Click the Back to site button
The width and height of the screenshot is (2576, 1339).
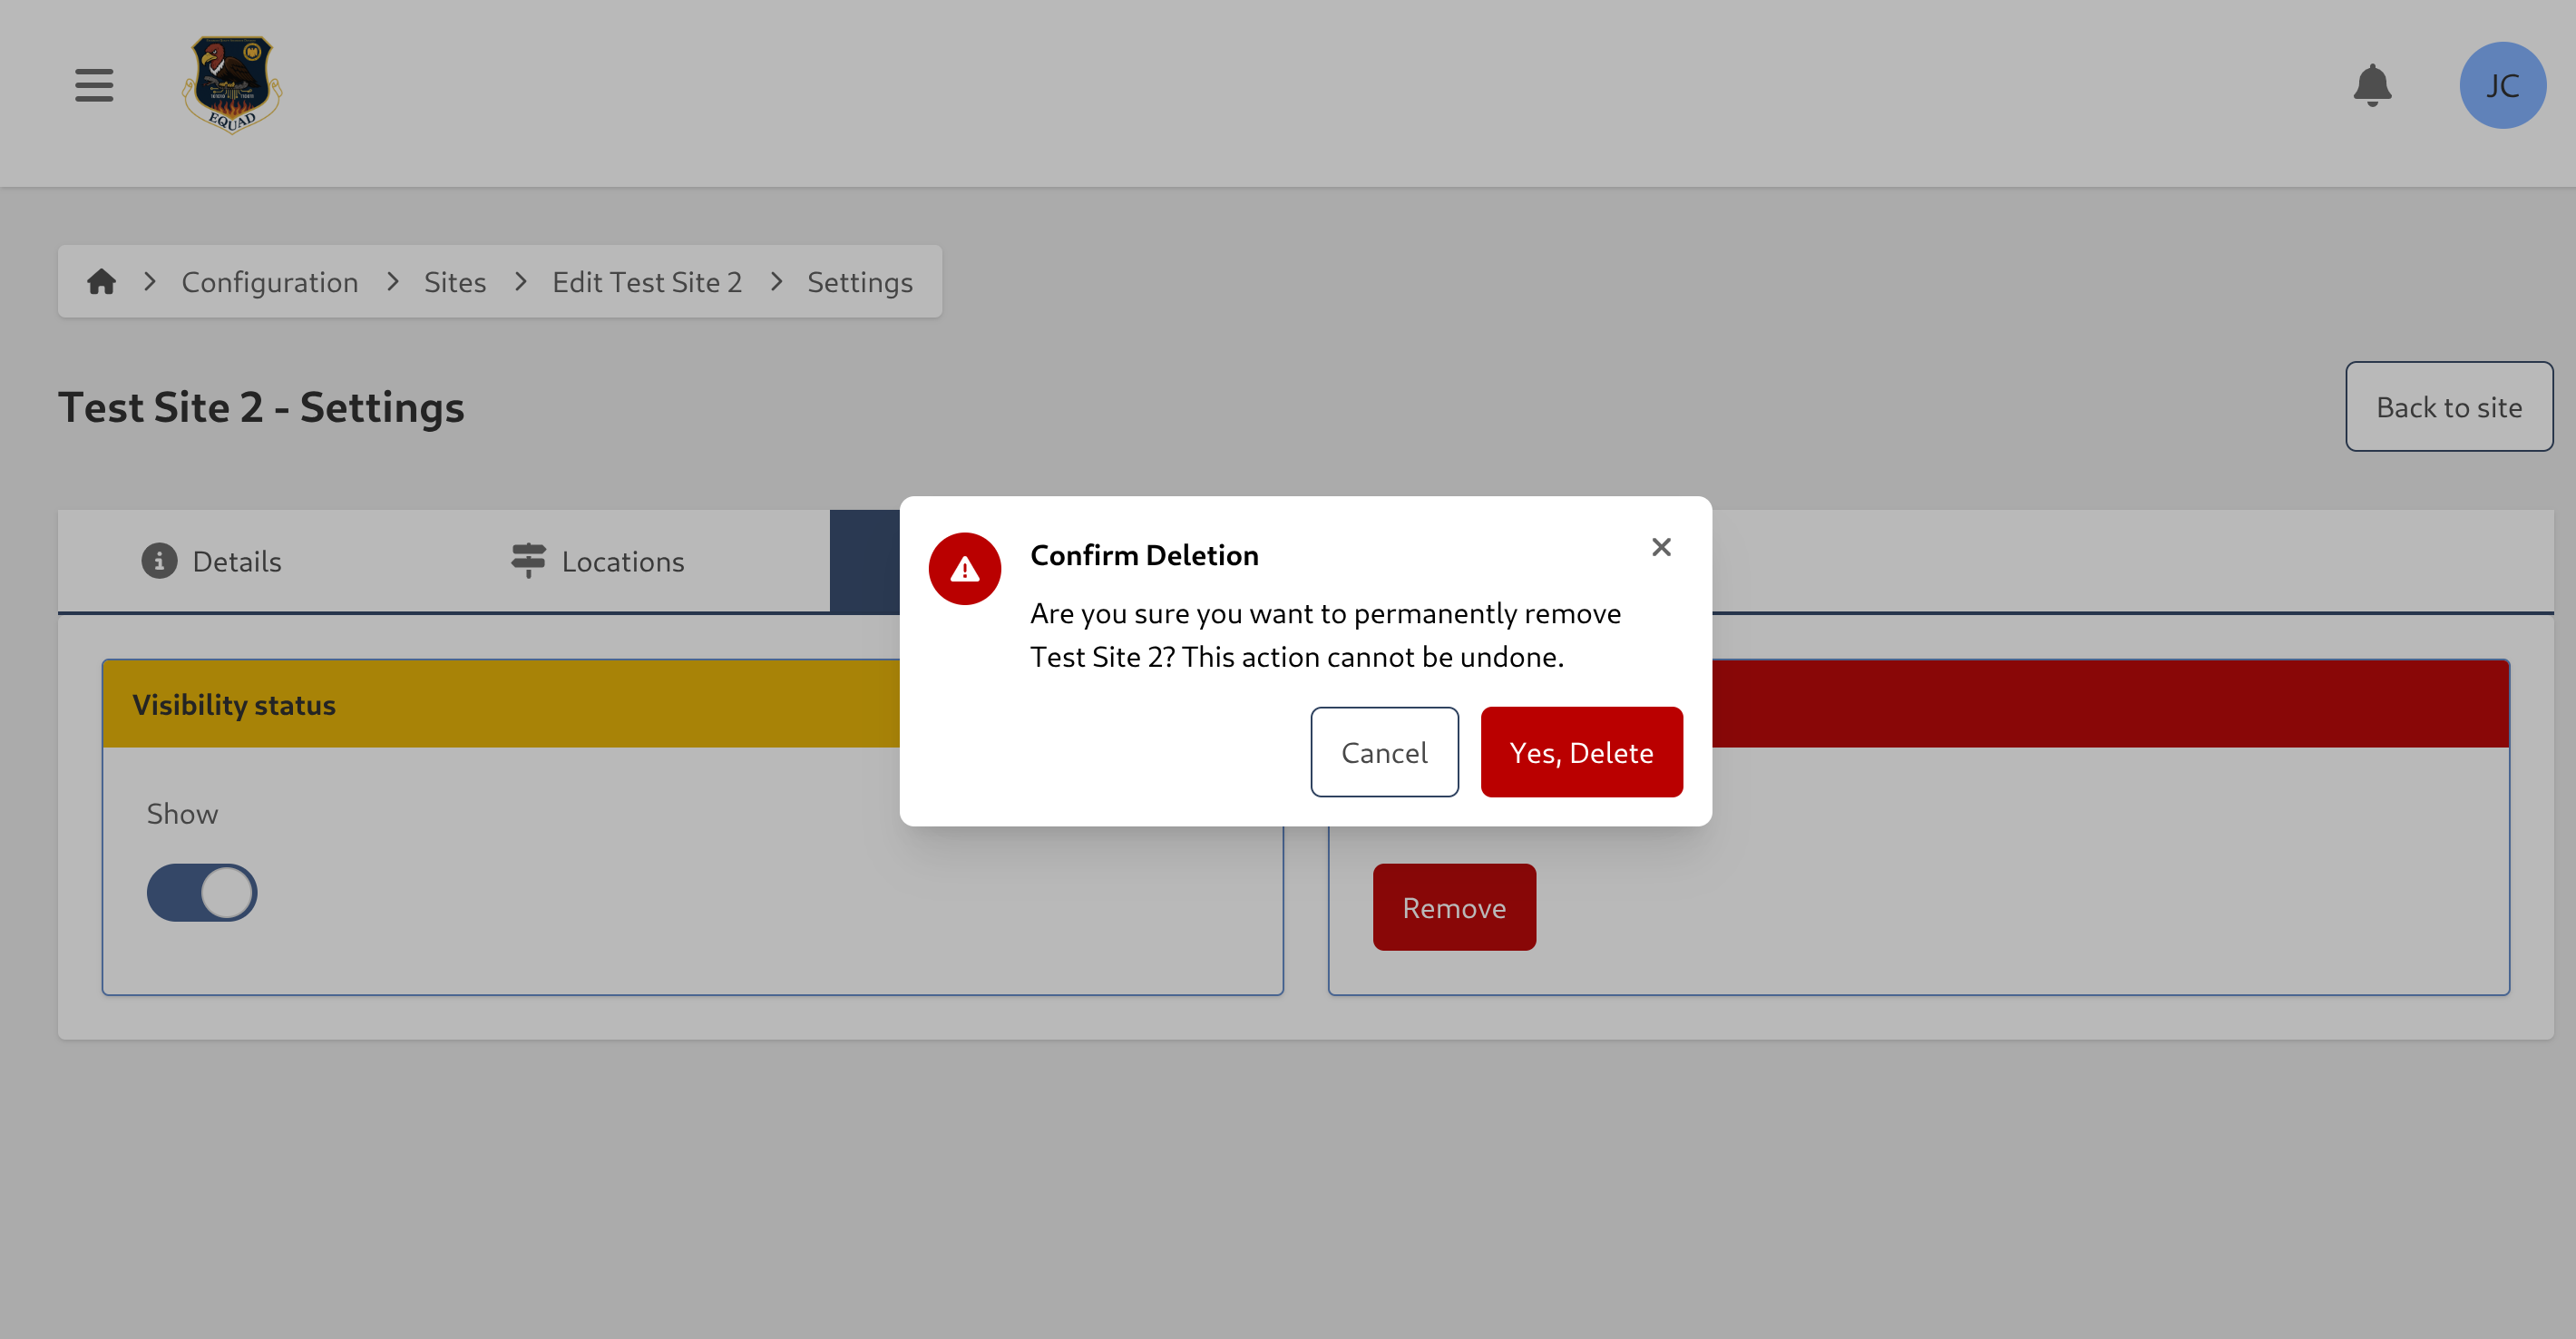click(x=2448, y=406)
